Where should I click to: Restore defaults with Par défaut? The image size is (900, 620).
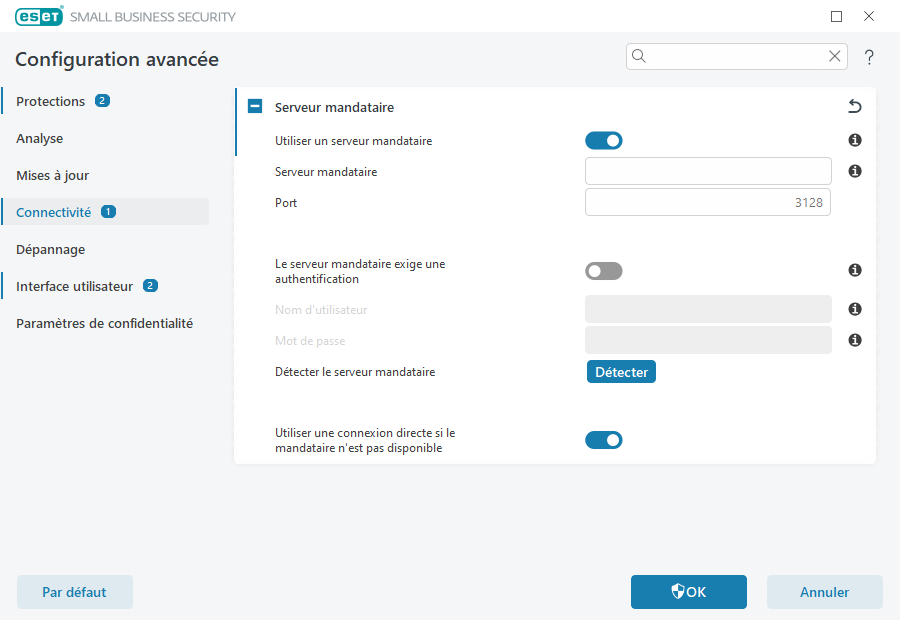74,591
